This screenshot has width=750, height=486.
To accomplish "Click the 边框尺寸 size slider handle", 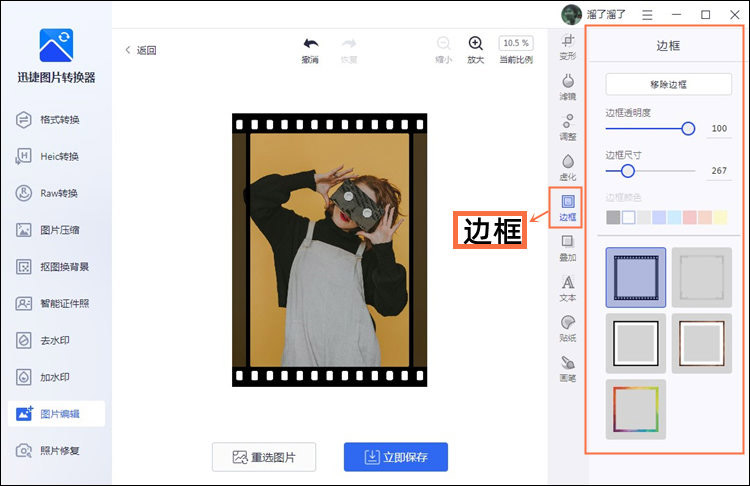I will [628, 171].
